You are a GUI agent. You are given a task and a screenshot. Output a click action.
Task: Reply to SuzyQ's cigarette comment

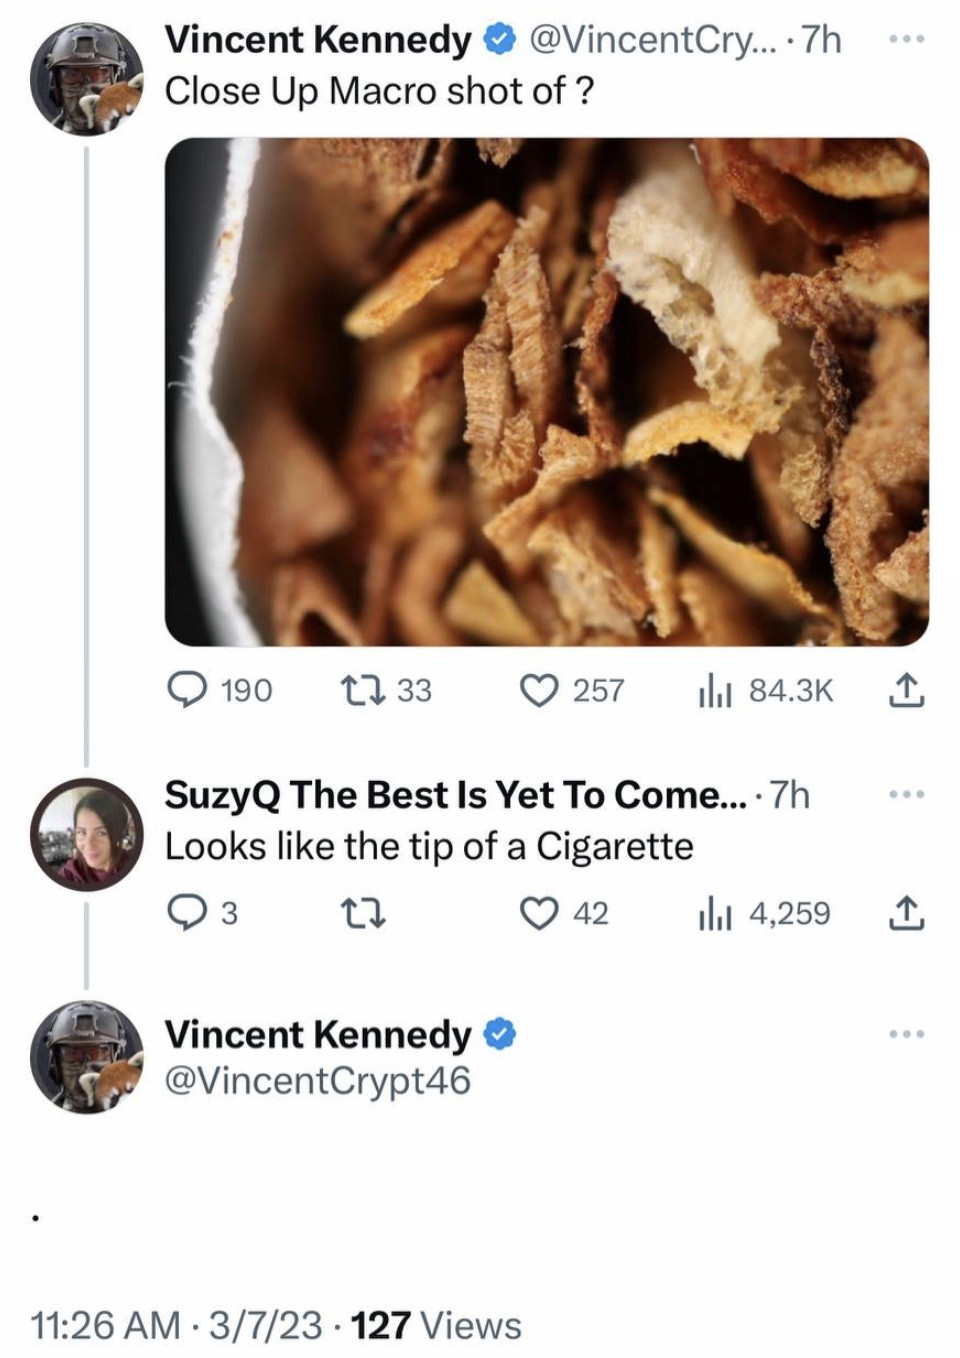pyautogui.click(x=185, y=913)
